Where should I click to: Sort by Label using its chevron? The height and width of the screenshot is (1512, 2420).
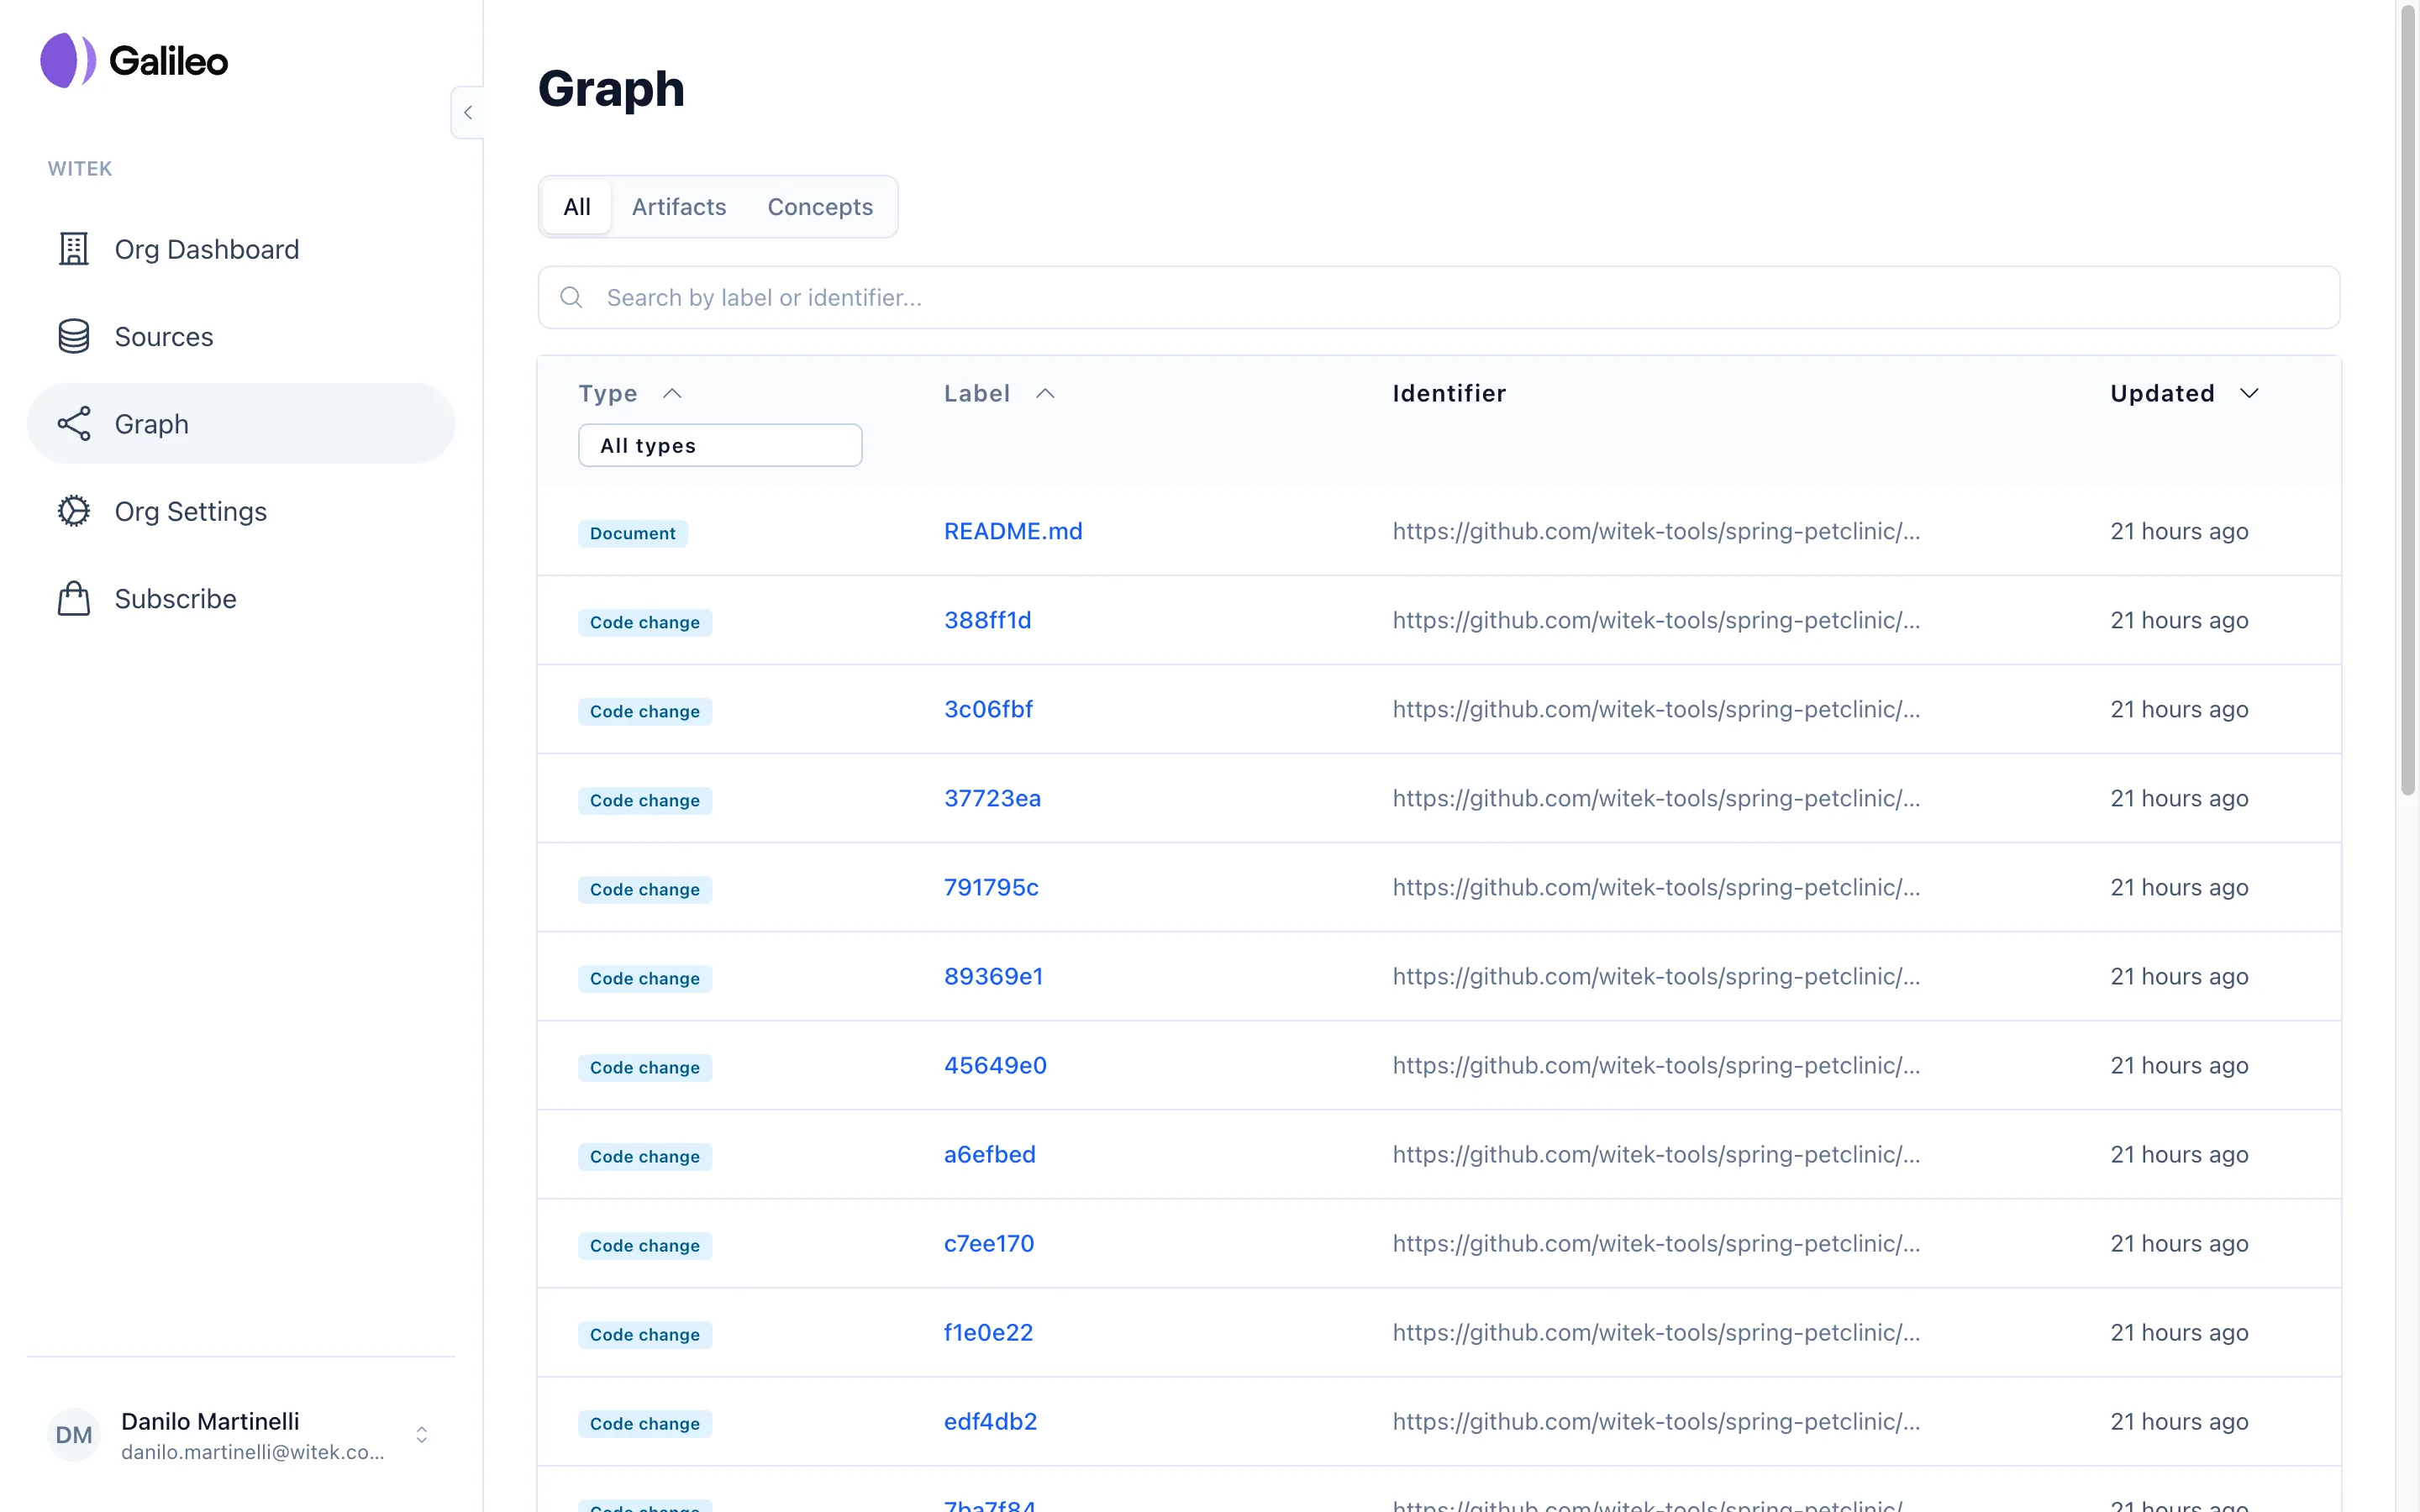1045,393
